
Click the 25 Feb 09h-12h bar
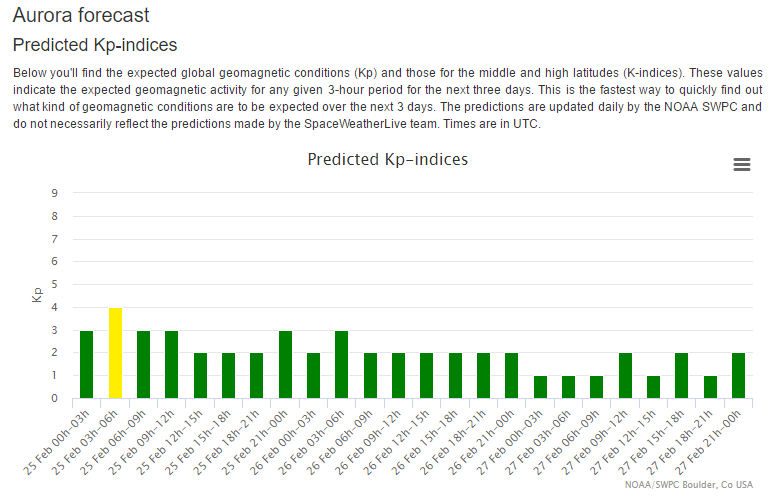(171, 364)
